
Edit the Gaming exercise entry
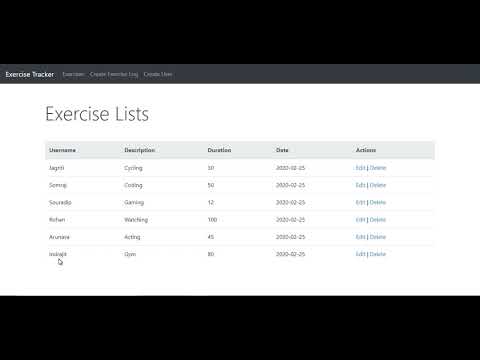[x=360, y=202]
